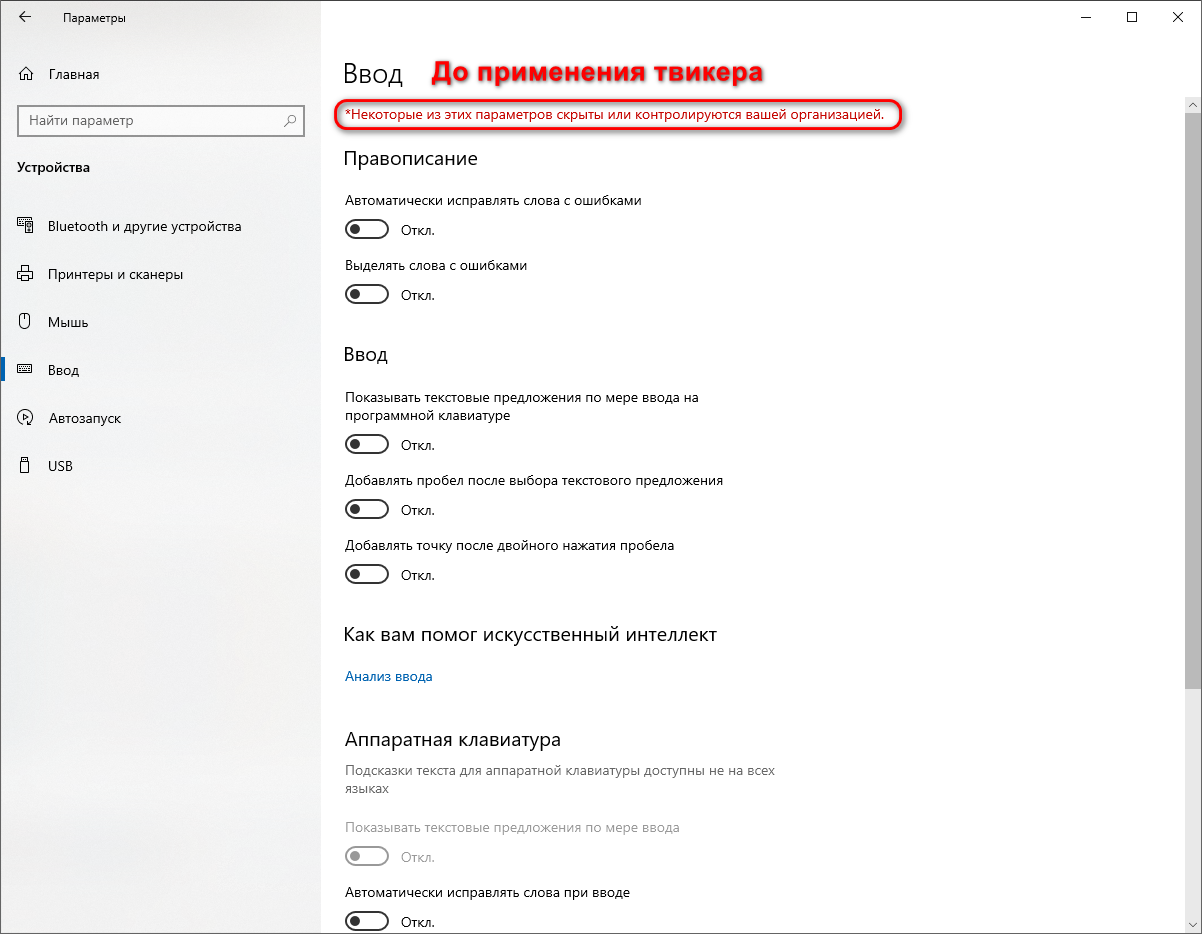Open Принтеры и сканеры section
1202x934 pixels.
(115, 274)
